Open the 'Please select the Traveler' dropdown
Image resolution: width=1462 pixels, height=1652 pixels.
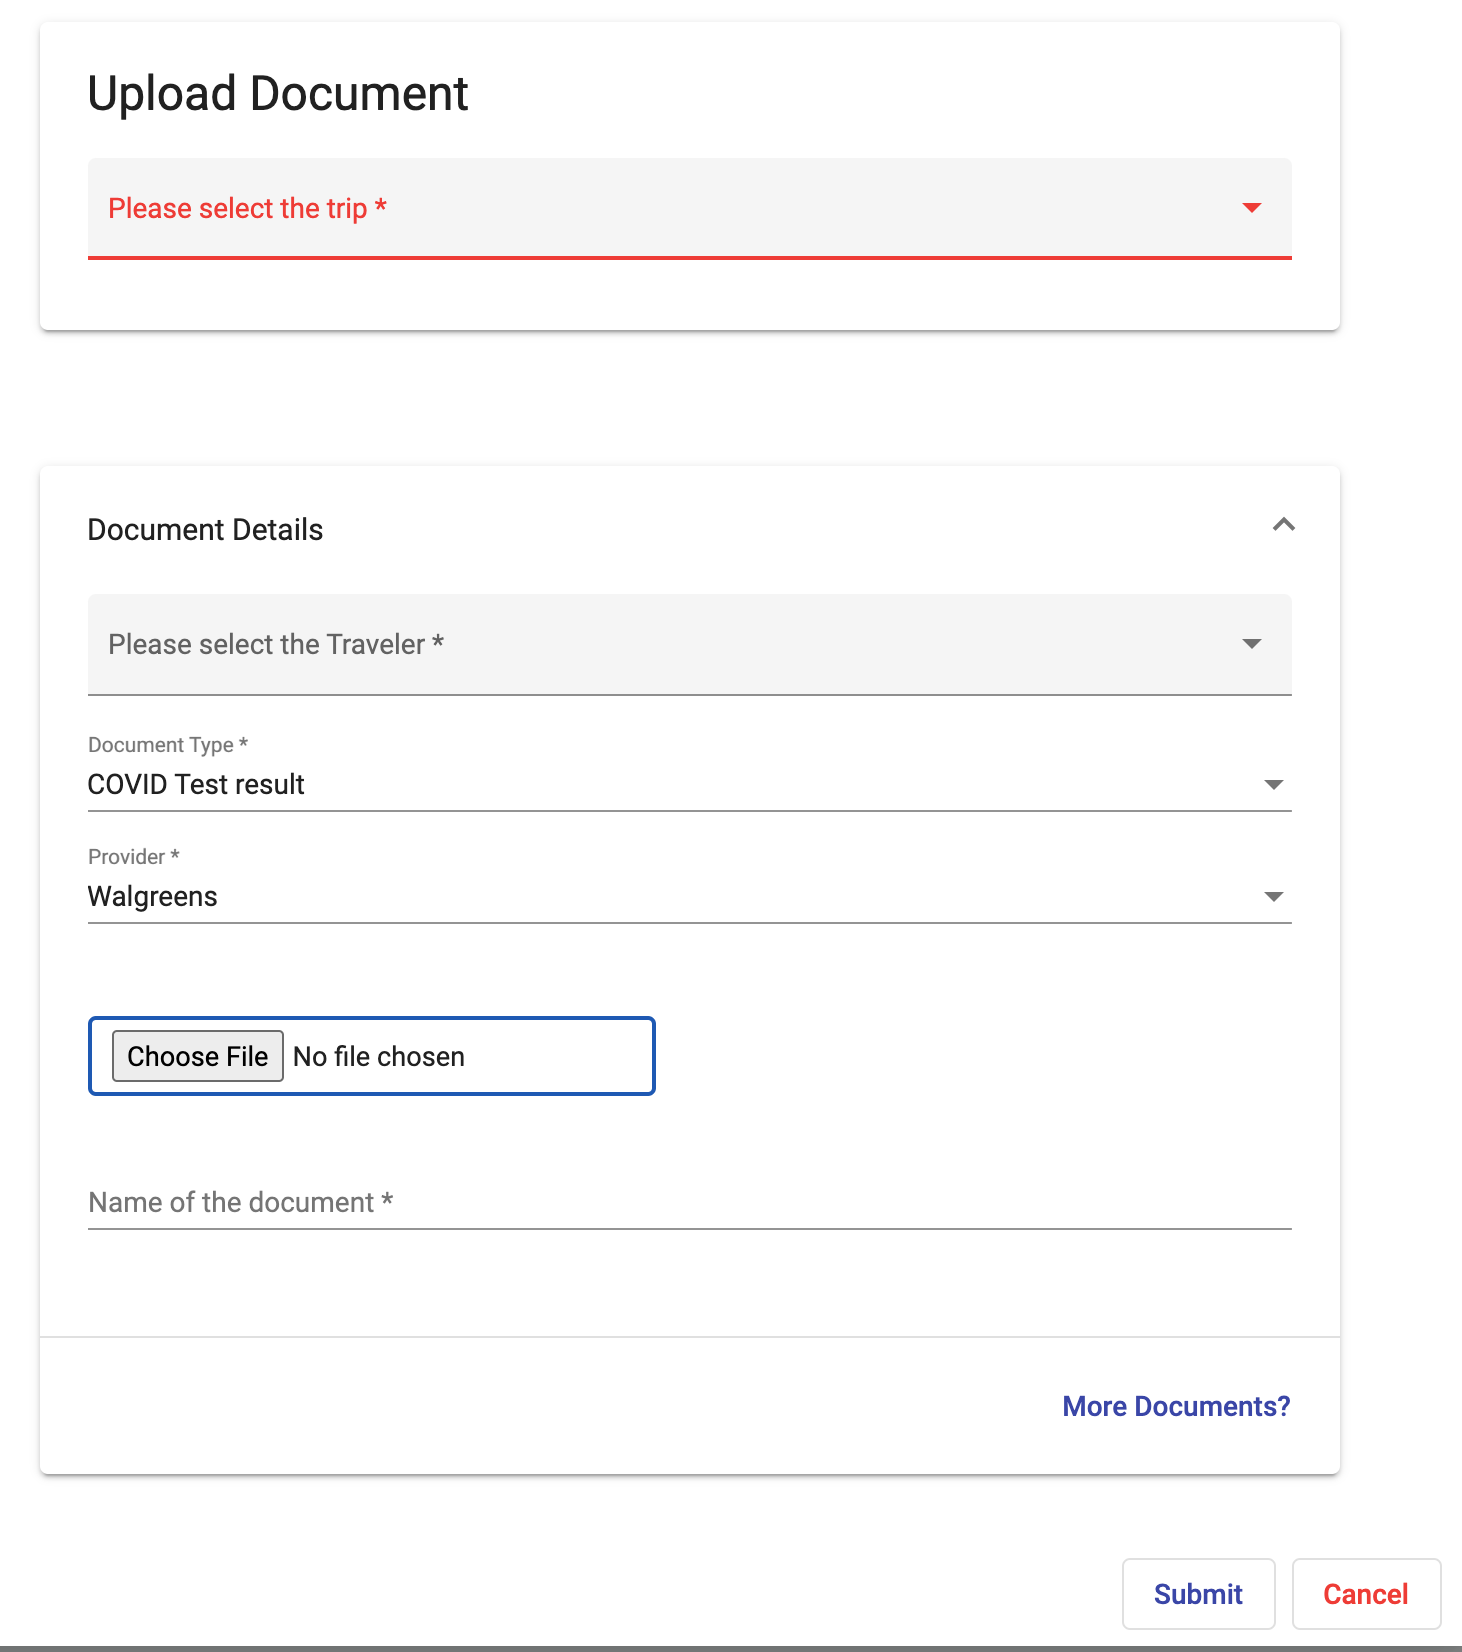(x=660, y=644)
